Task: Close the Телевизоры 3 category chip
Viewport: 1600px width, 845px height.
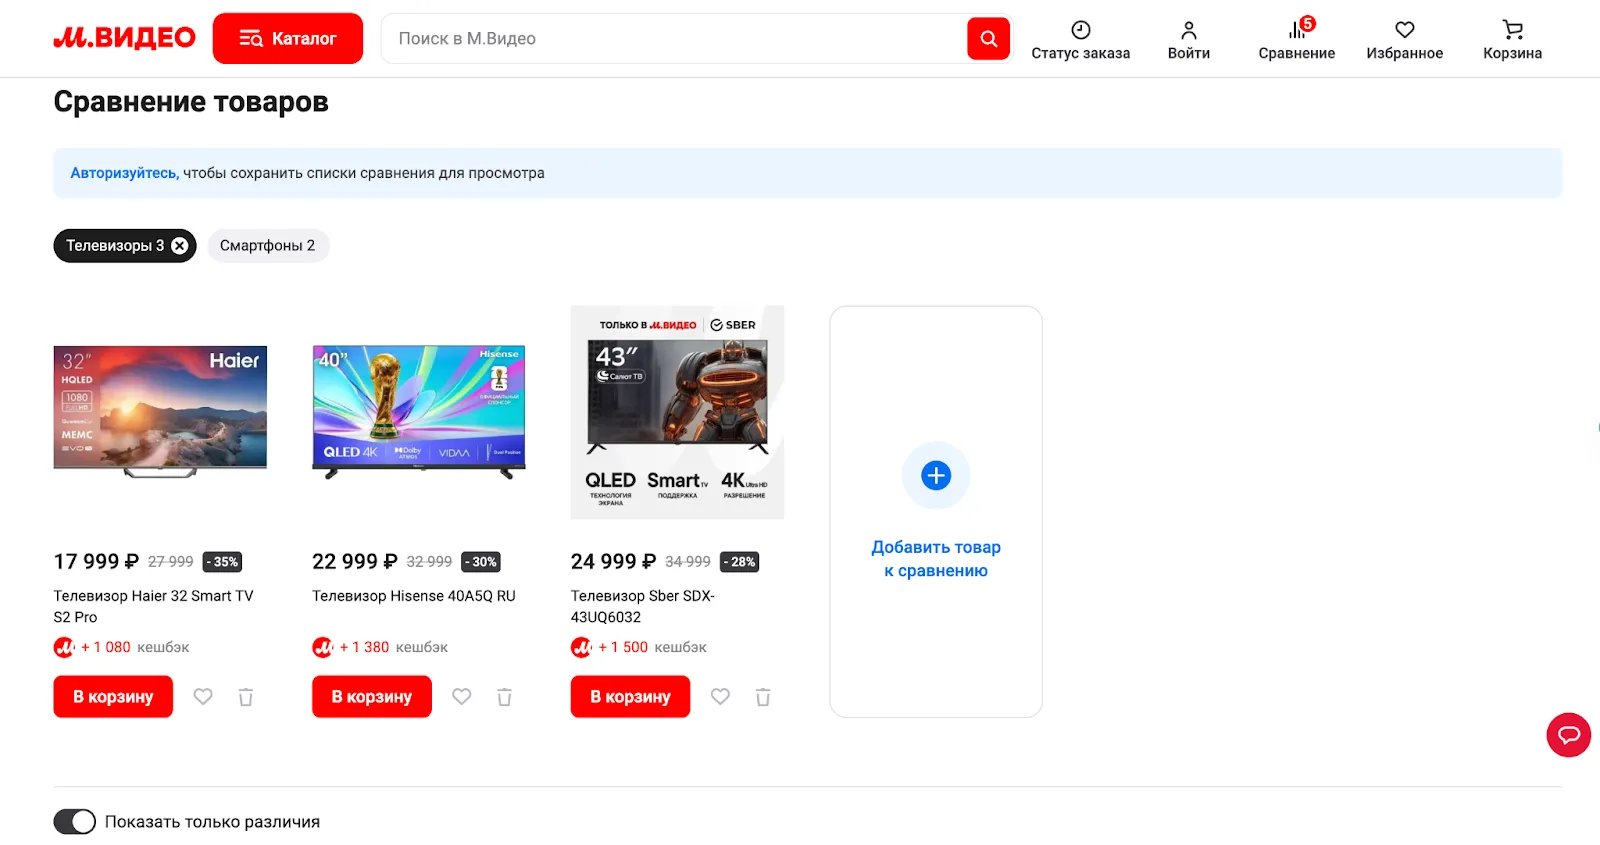Action: point(180,246)
